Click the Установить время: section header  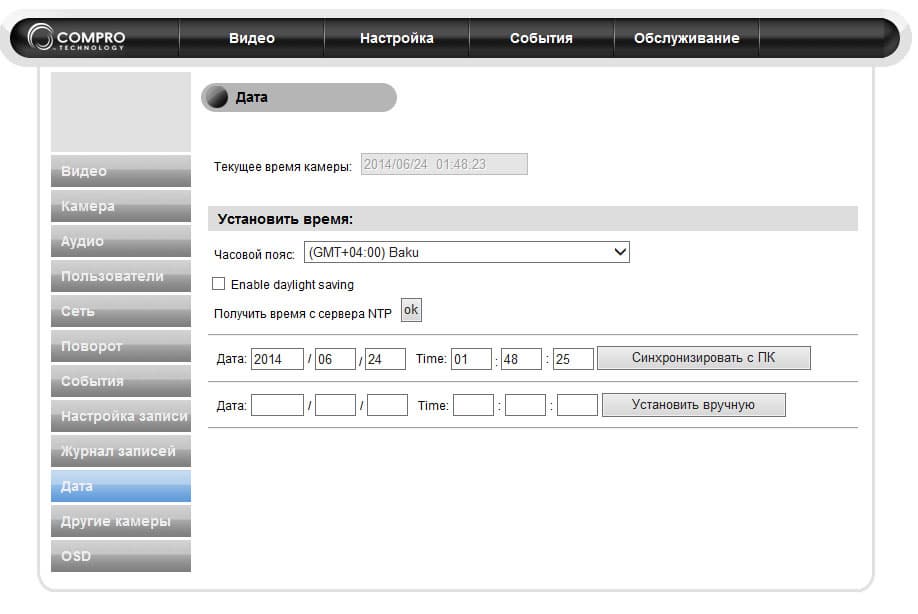pos(533,219)
